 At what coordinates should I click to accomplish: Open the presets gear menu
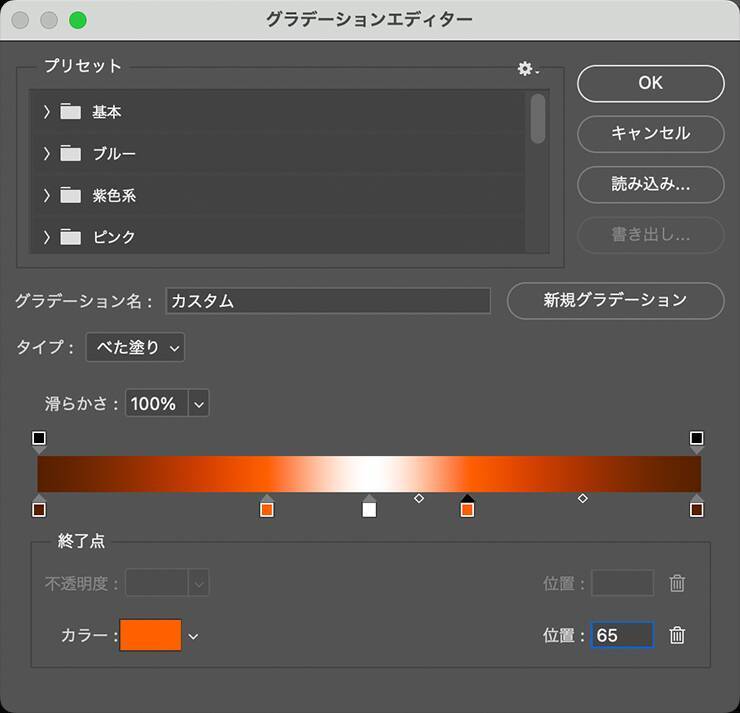pyautogui.click(x=526, y=69)
